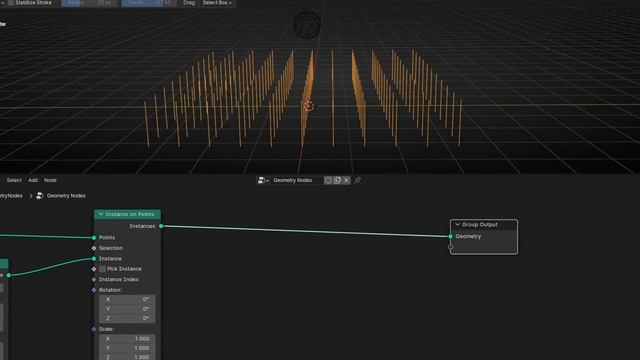Toggle Stabilize Stroke checkbox
Screen dimensions: 640x360
[x=11, y=2]
